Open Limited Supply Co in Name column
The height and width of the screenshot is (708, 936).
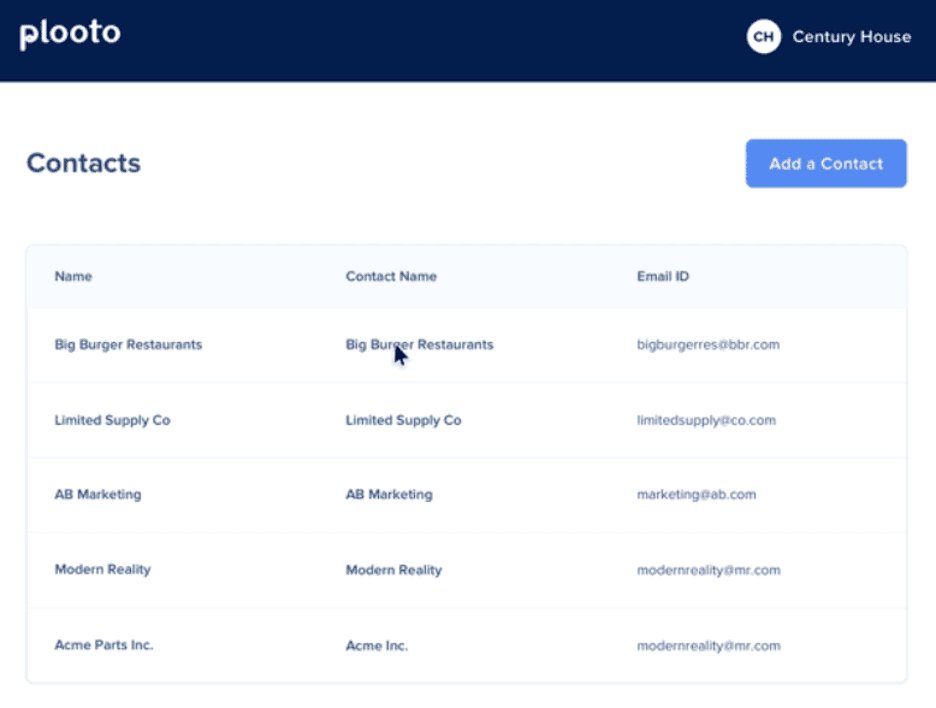pyautogui.click(x=112, y=420)
